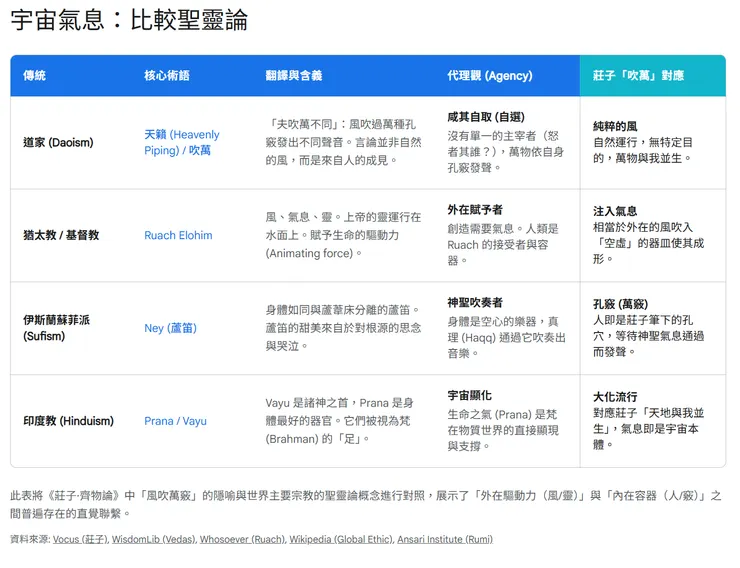Open the Whosoever (Ruach) source link
Viewport: 740px width, 568px height.
pyautogui.click(x=242, y=539)
